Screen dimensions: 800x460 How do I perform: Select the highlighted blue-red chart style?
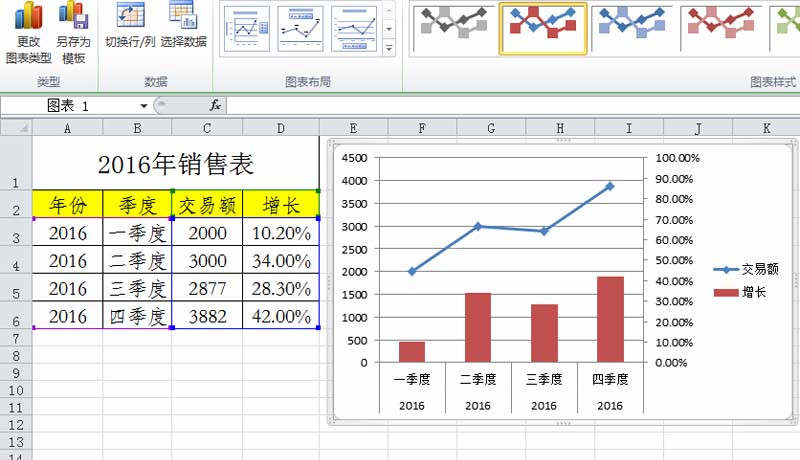point(542,26)
